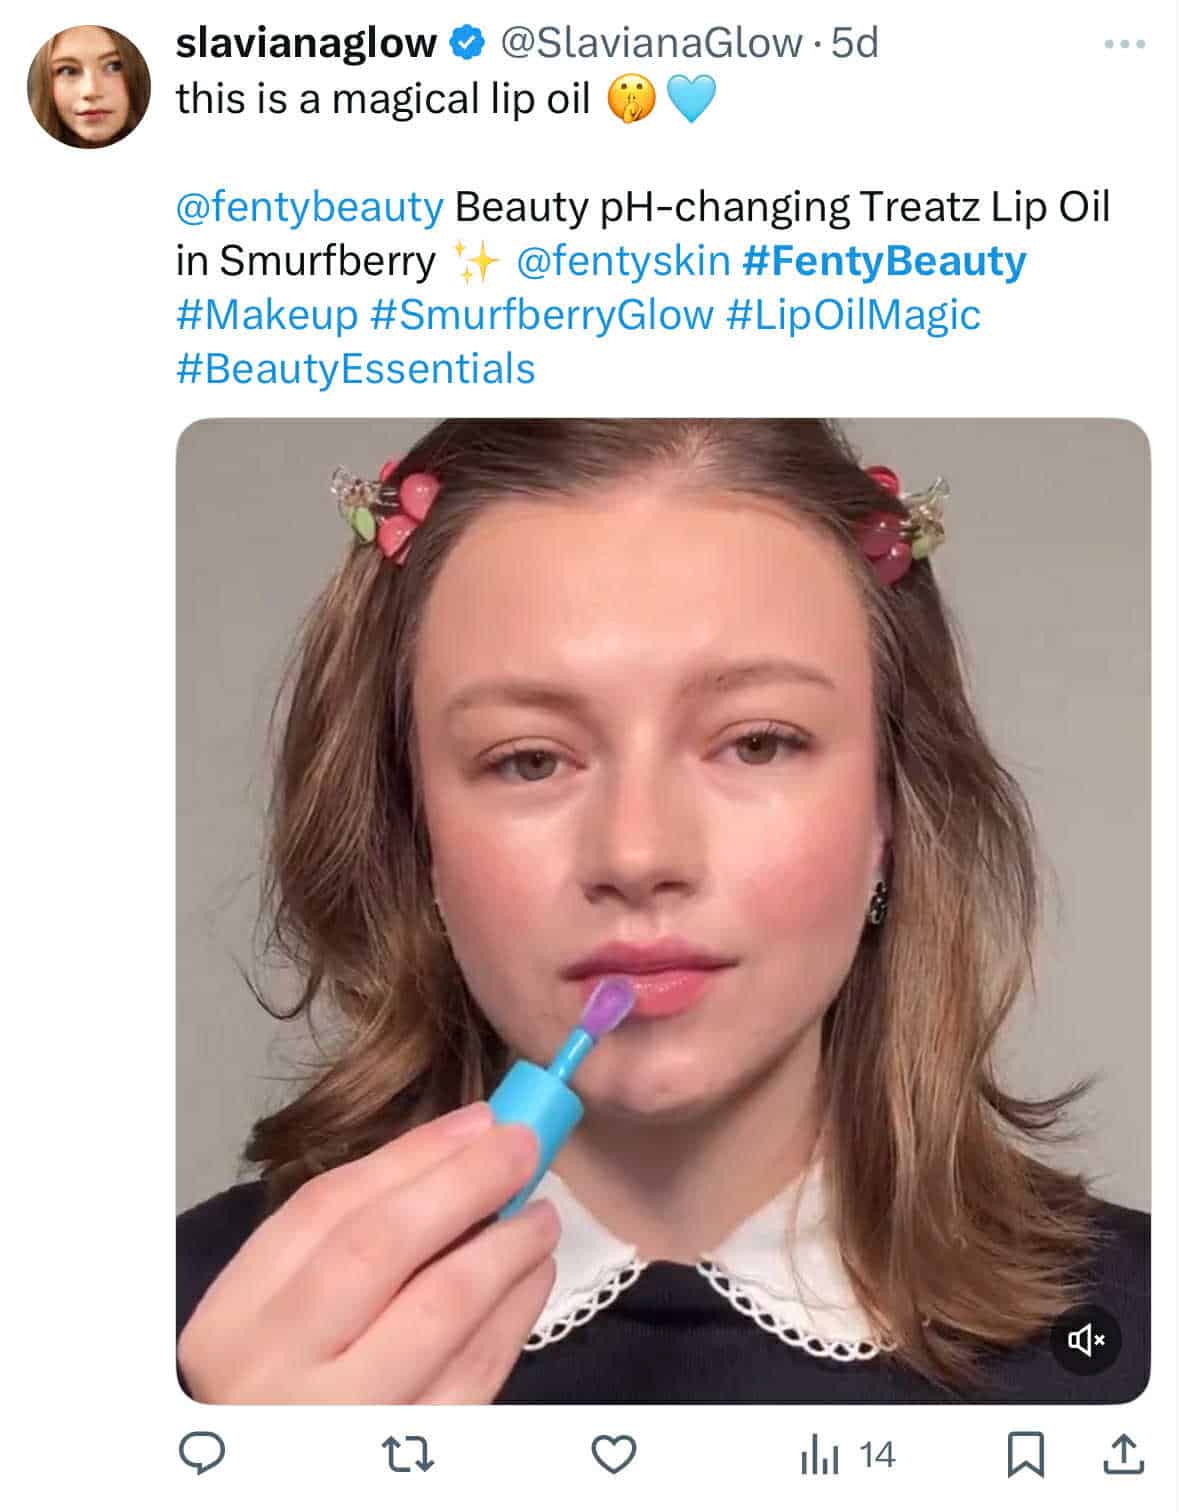The image size is (1179, 1512).
Task: Follow the #FentyBeauty hashtag link
Action: (x=884, y=261)
